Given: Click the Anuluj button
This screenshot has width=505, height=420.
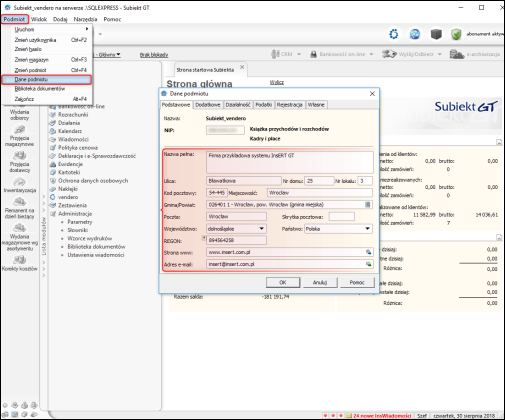Looking at the screenshot, I should coord(320,282).
